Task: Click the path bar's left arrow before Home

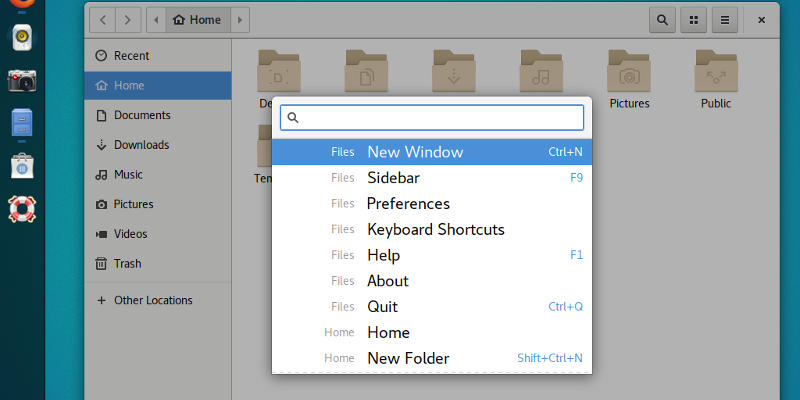Action: pos(156,19)
